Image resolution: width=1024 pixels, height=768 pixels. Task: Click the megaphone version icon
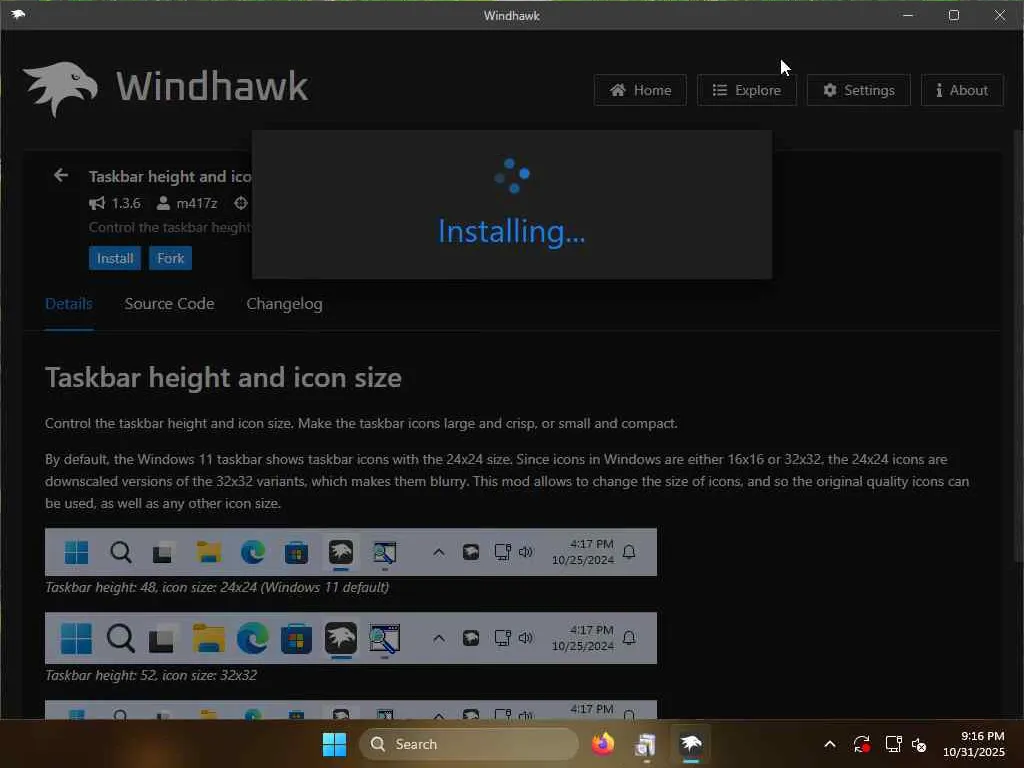(x=97, y=203)
